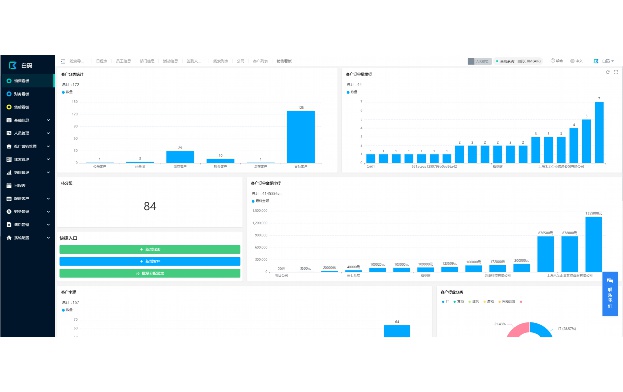Viewport: 623px width, 392px height.
Task: Click the app logo in the sidebar header
Action: [13, 65]
